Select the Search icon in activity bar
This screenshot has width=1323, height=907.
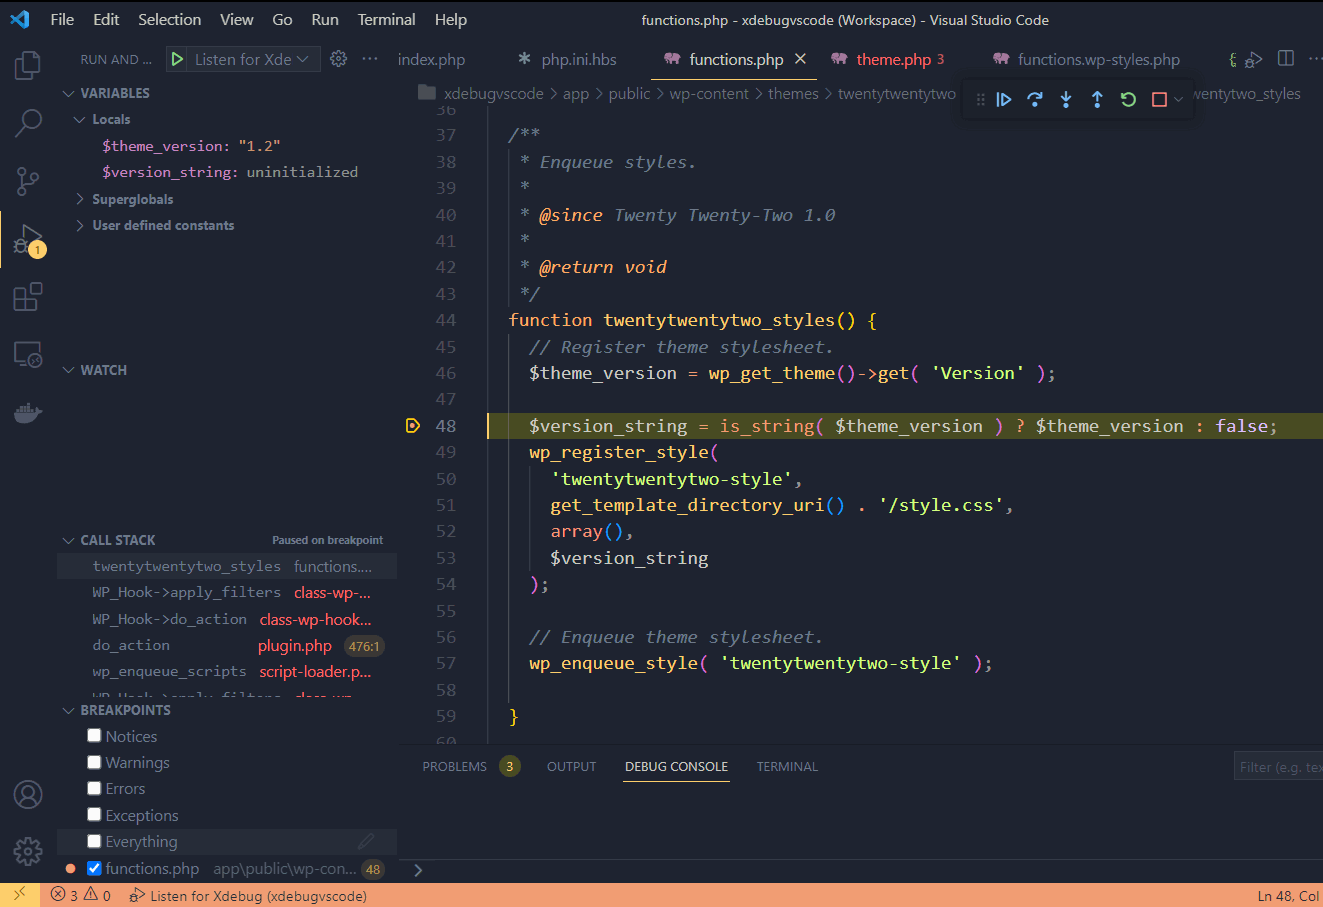(x=27, y=122)
